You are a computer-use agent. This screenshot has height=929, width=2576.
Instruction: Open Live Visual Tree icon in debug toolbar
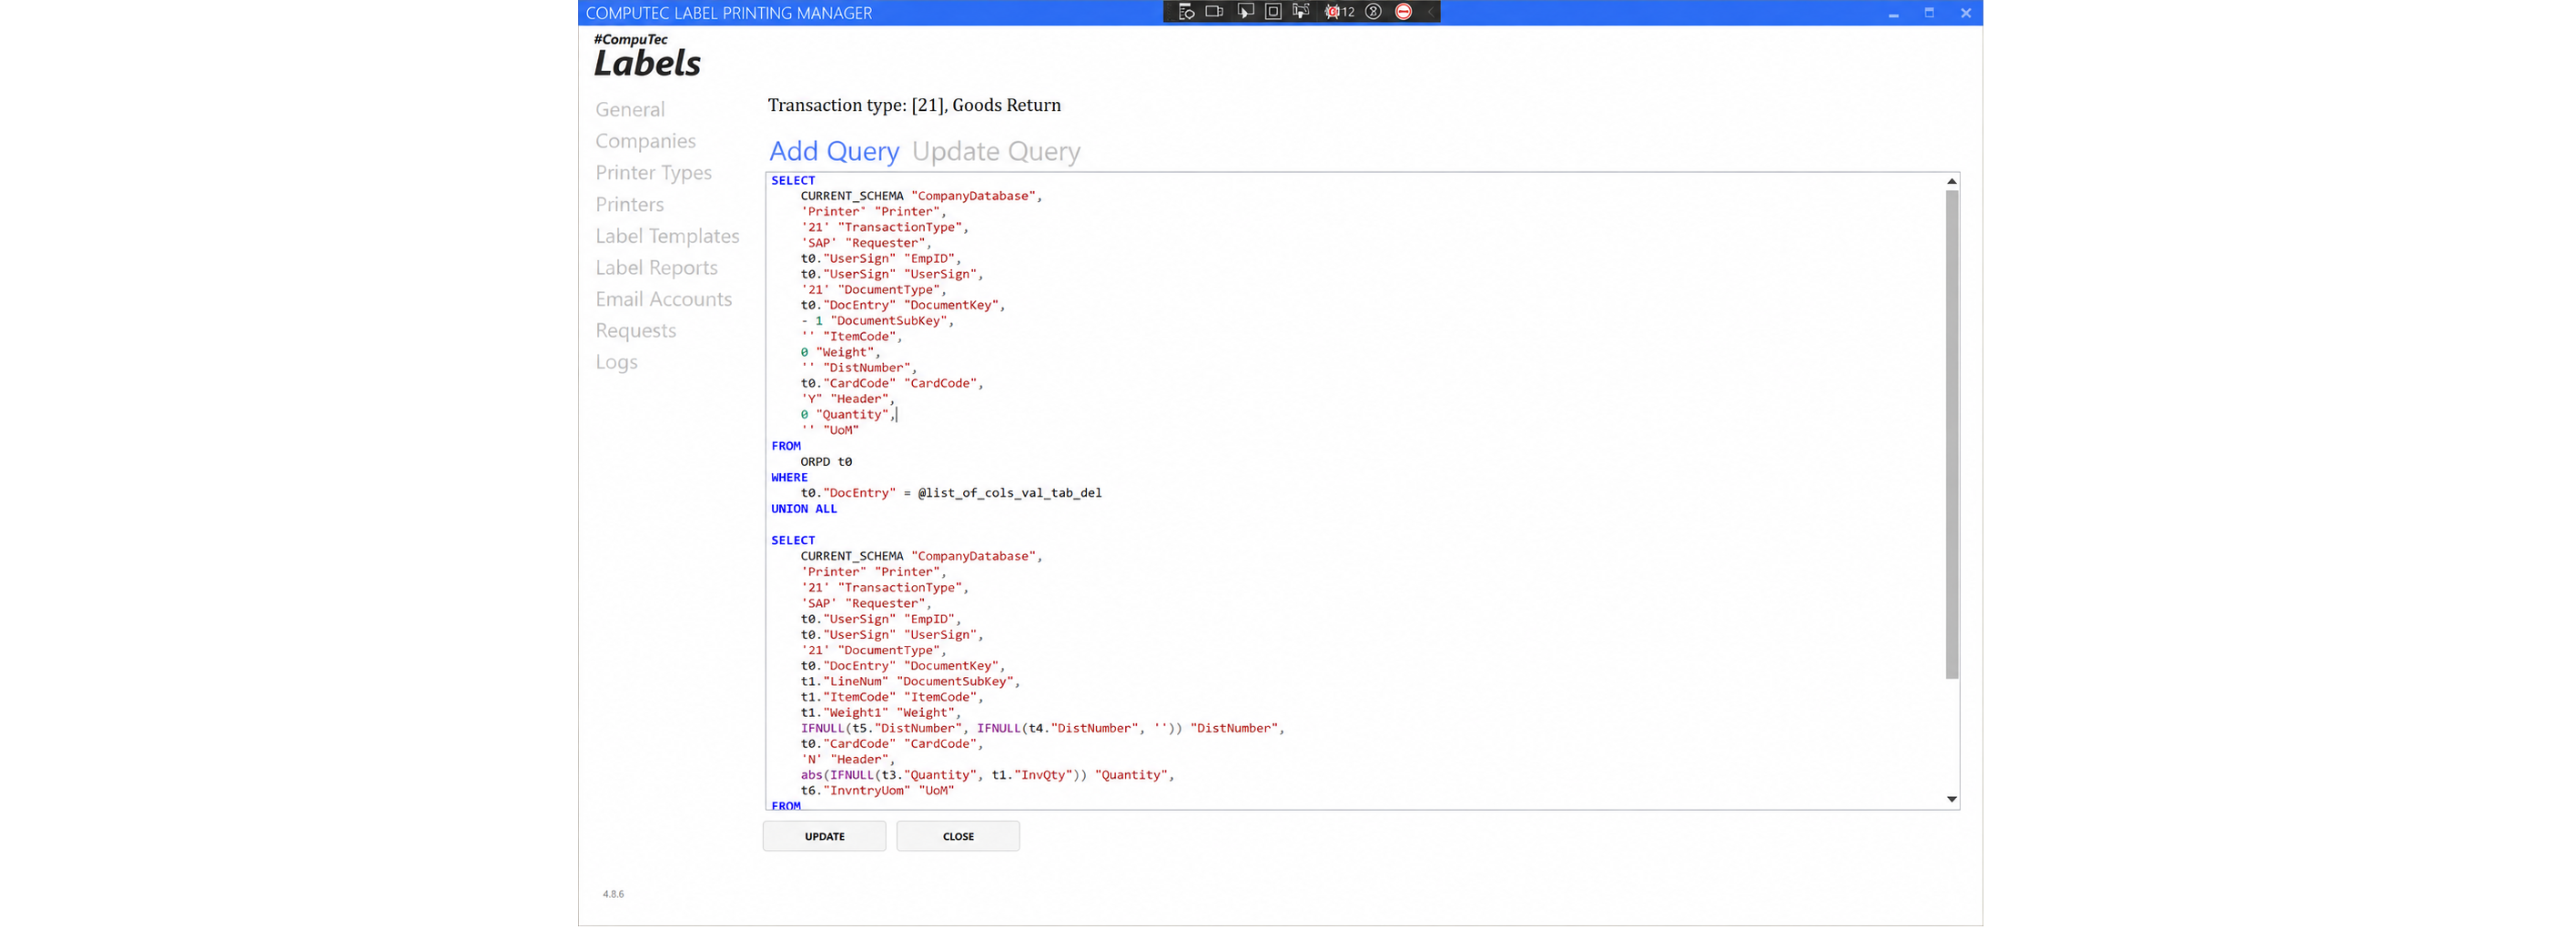click(1186, 12)
